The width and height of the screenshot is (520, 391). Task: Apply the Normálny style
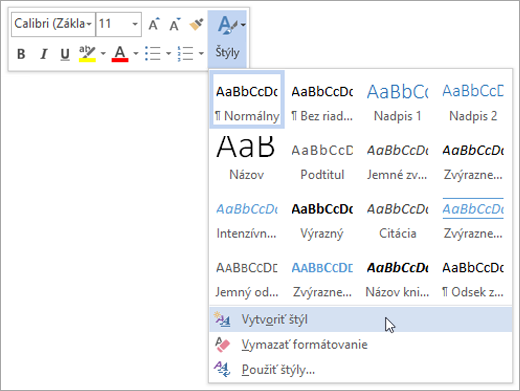(x=247, y=99)
